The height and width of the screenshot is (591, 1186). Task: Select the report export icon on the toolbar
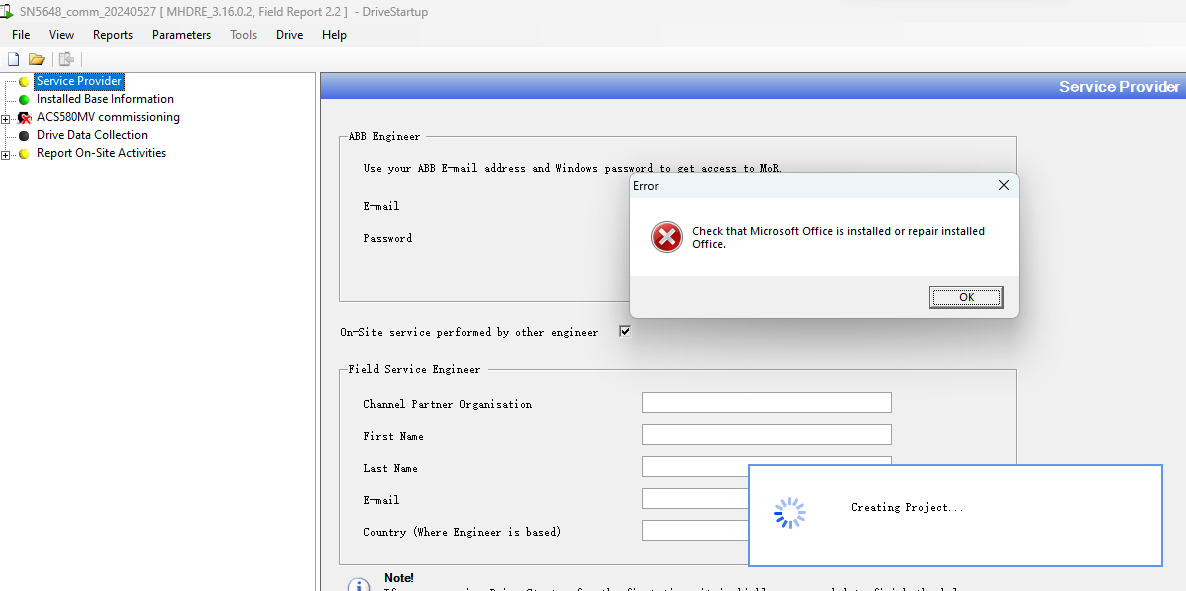(x=66, y=59)
